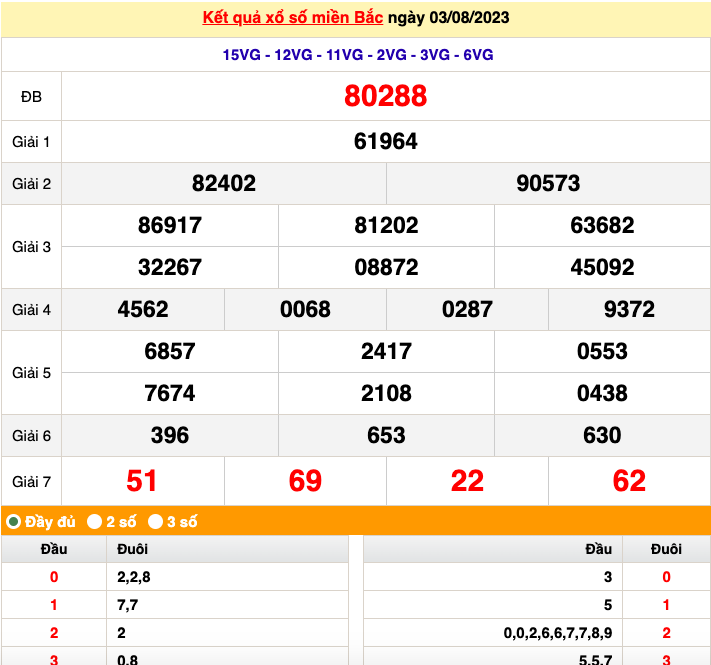
Task: Click the Giải 3 number 45092
Action: point(602,268)
